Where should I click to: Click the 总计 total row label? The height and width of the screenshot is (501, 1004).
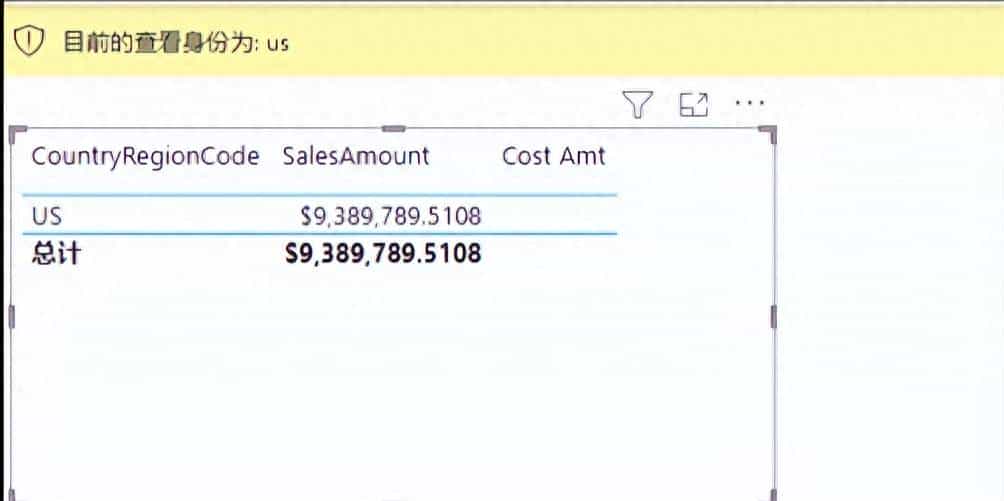pos(56,254)
